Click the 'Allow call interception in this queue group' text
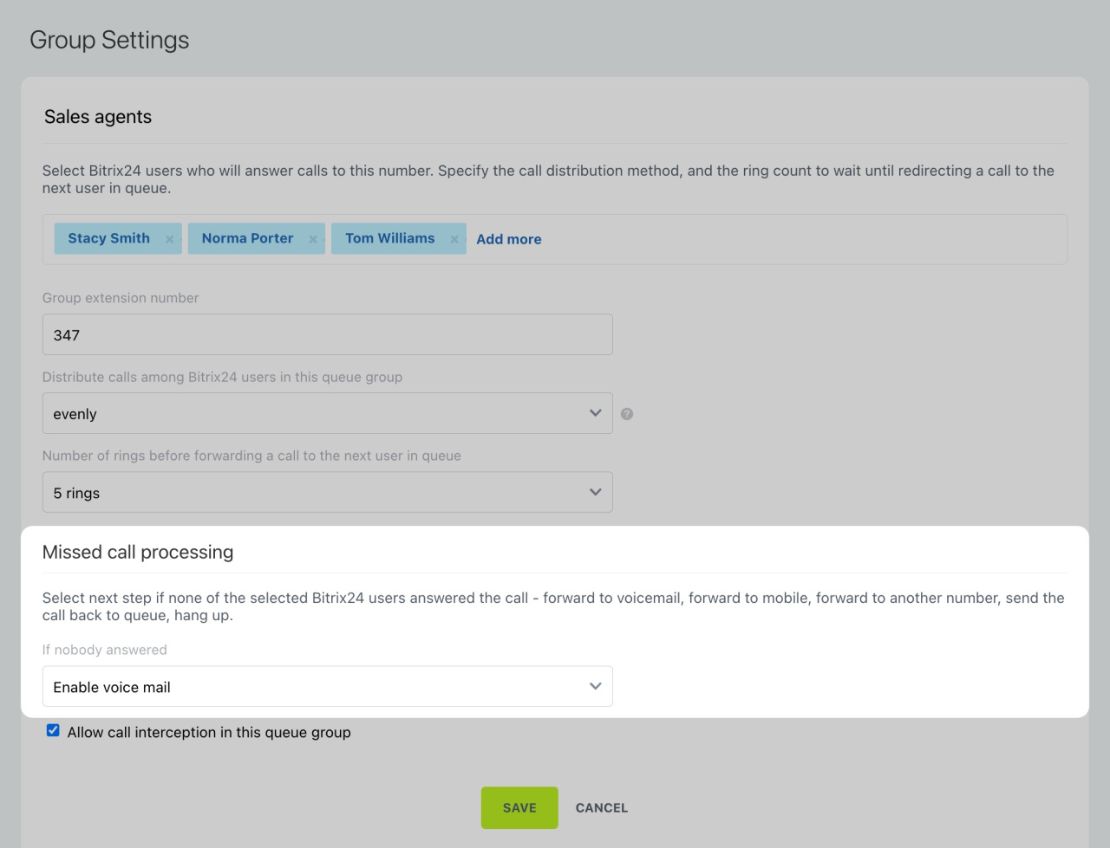1110x848 pixels. (x=209, y=732)
